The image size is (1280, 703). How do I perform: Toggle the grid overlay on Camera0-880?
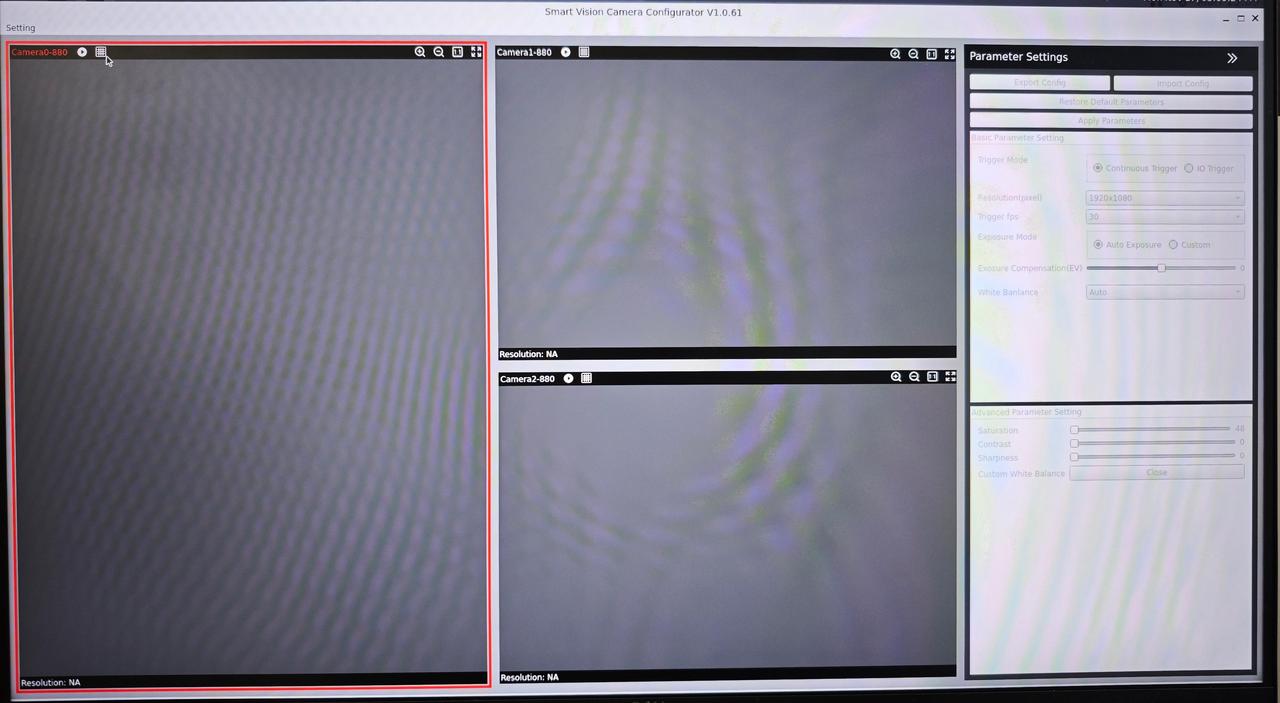point(100,52)
